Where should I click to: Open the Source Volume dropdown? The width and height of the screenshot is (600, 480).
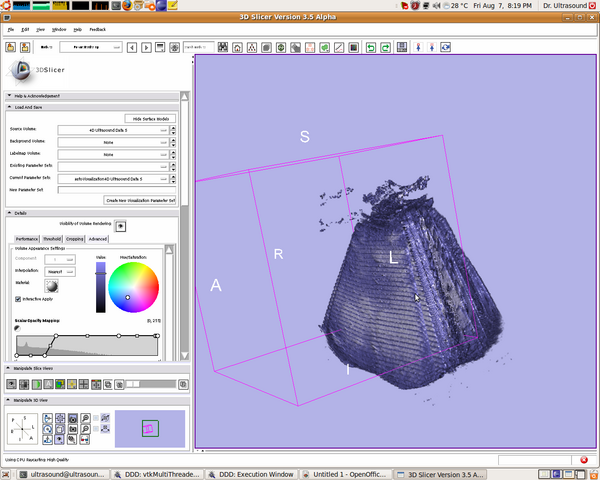(113, 130)
